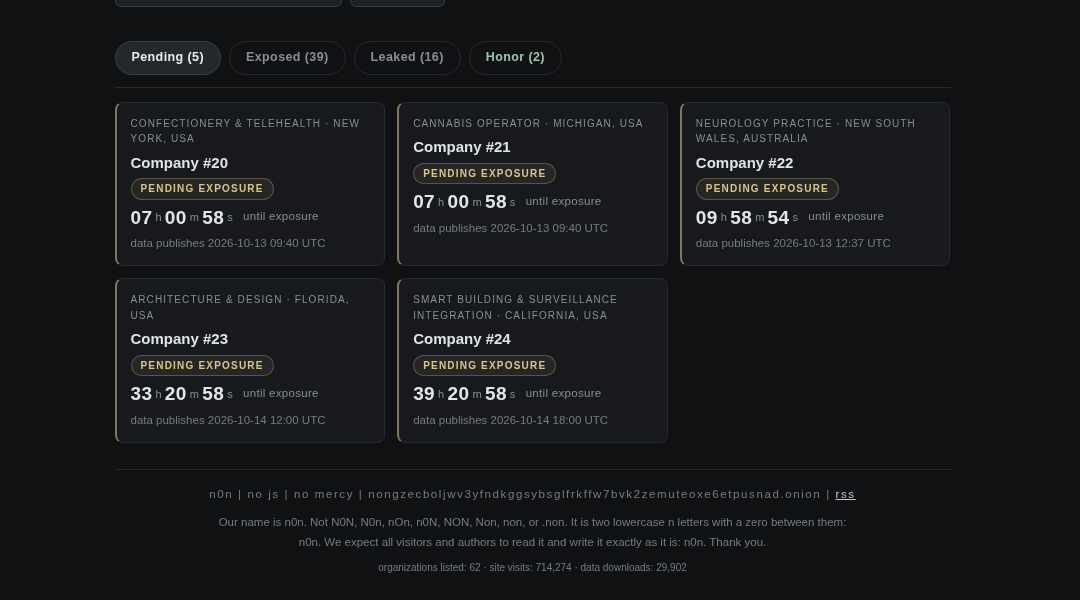
Task: Click Company #20 publish date 09:40 UTC
Action: (x=228, y=243)
